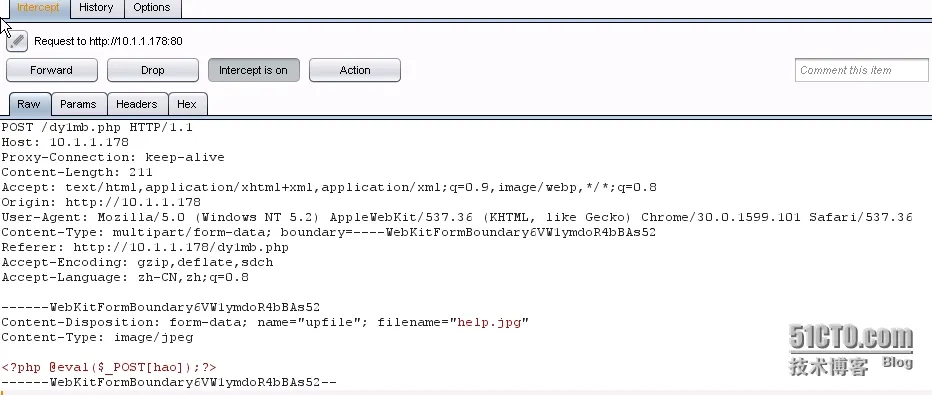Toggle the Intercept is on button

coord(254,70)
